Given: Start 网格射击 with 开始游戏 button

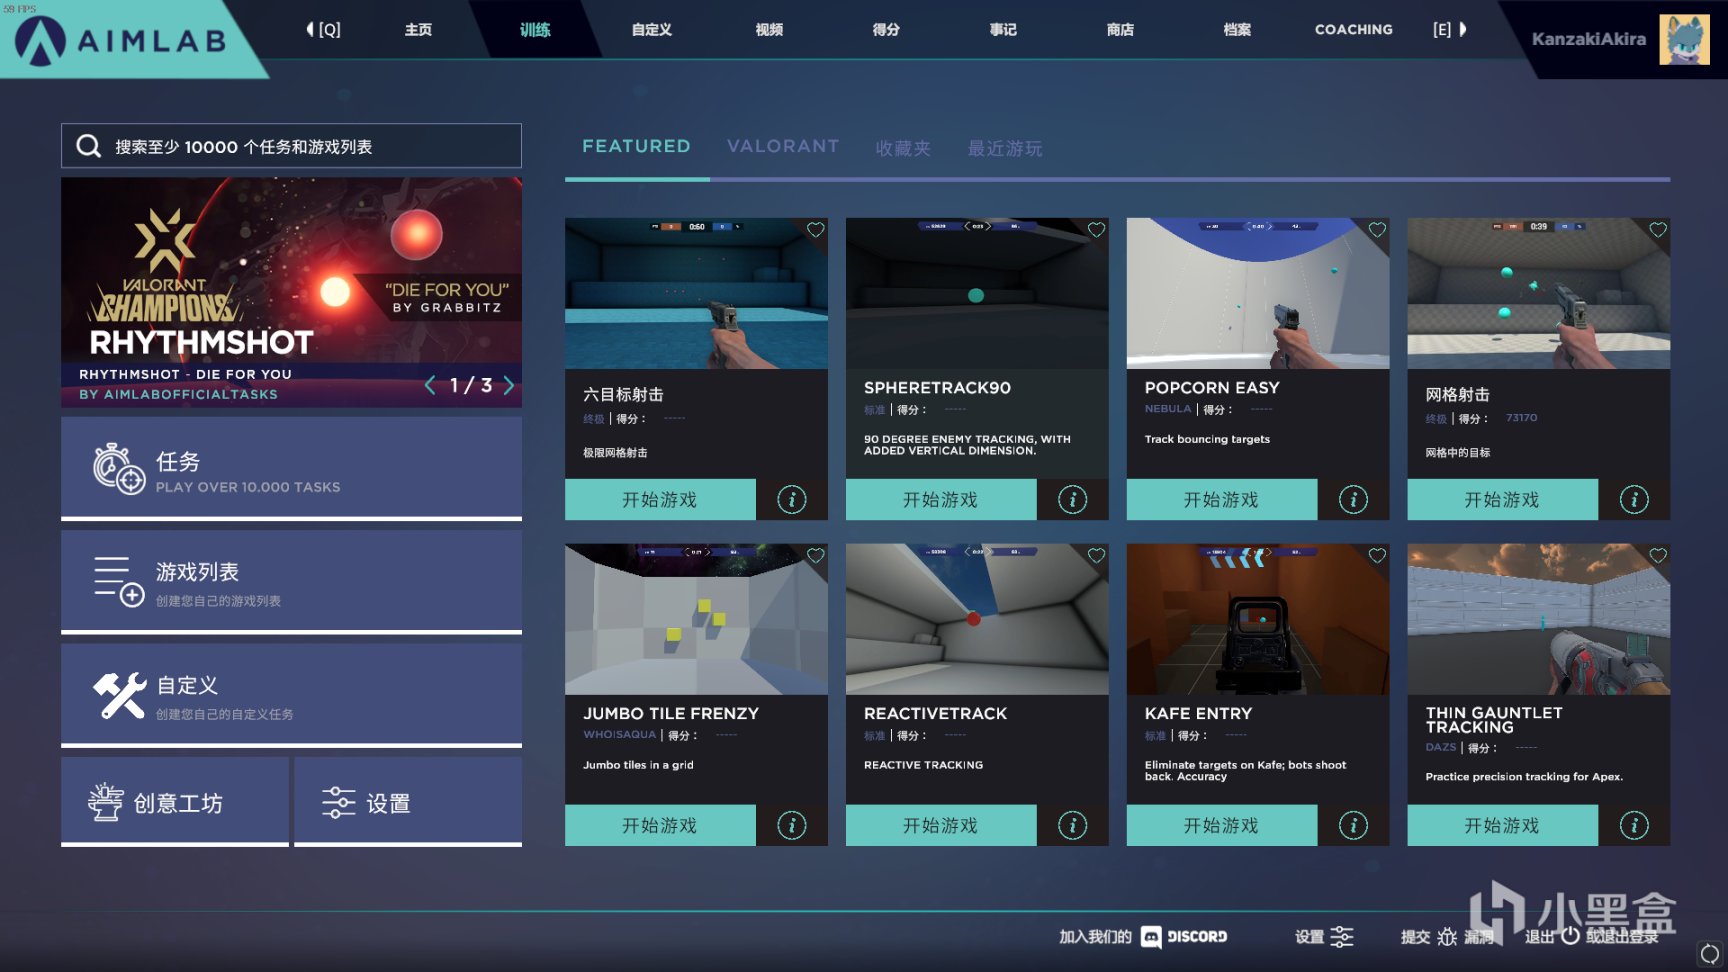Looking at the screenshot, I should 1502,499.
